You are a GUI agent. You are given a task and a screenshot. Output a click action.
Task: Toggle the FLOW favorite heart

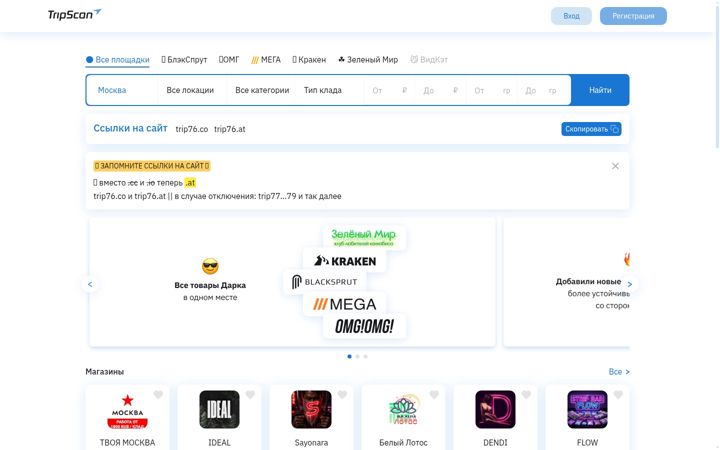click(x=618, y=394)
